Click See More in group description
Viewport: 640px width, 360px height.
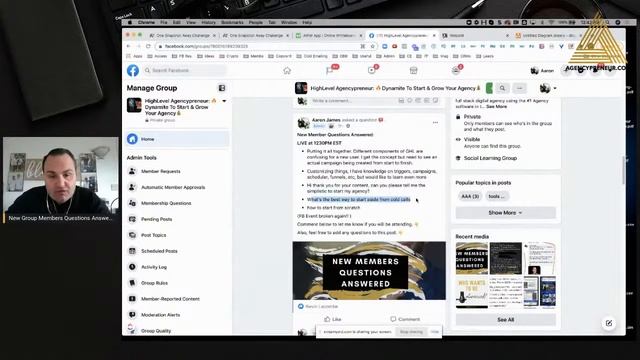point(496,107)
